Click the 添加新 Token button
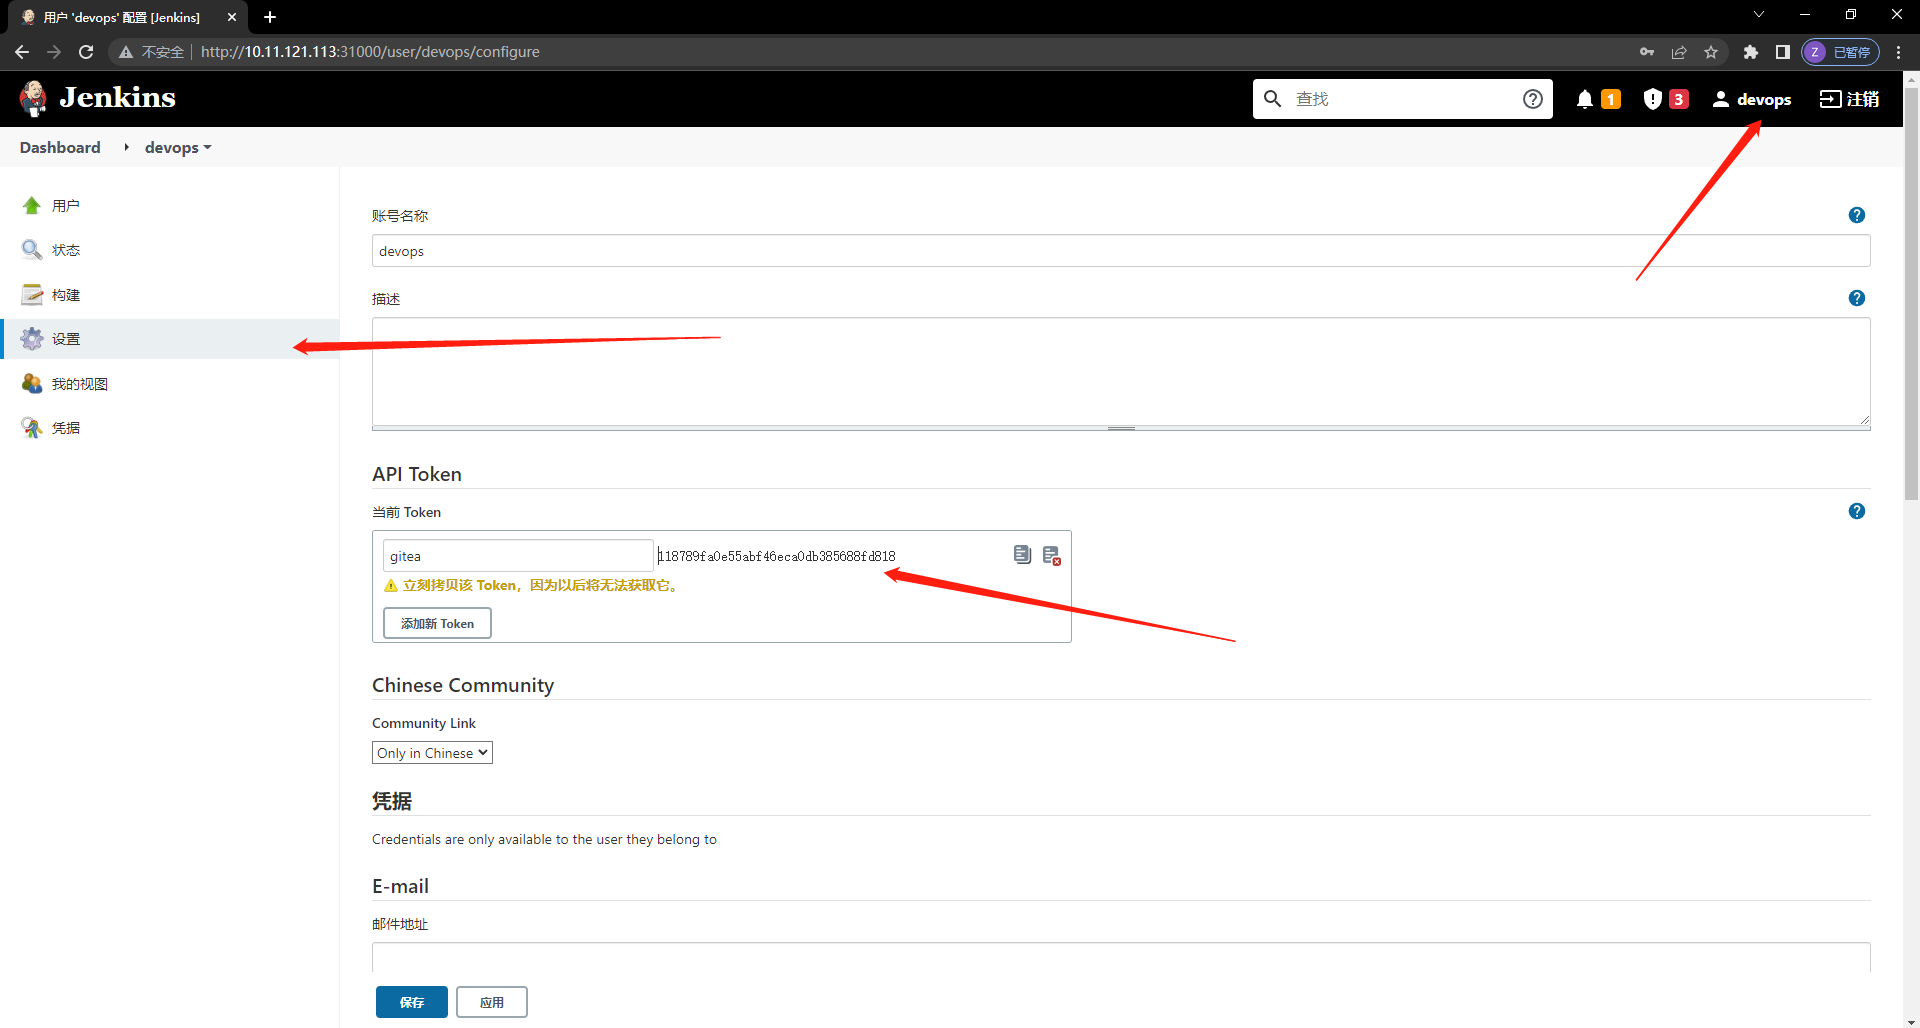This screenshot has width=1920, height=1028. [437, 623]
